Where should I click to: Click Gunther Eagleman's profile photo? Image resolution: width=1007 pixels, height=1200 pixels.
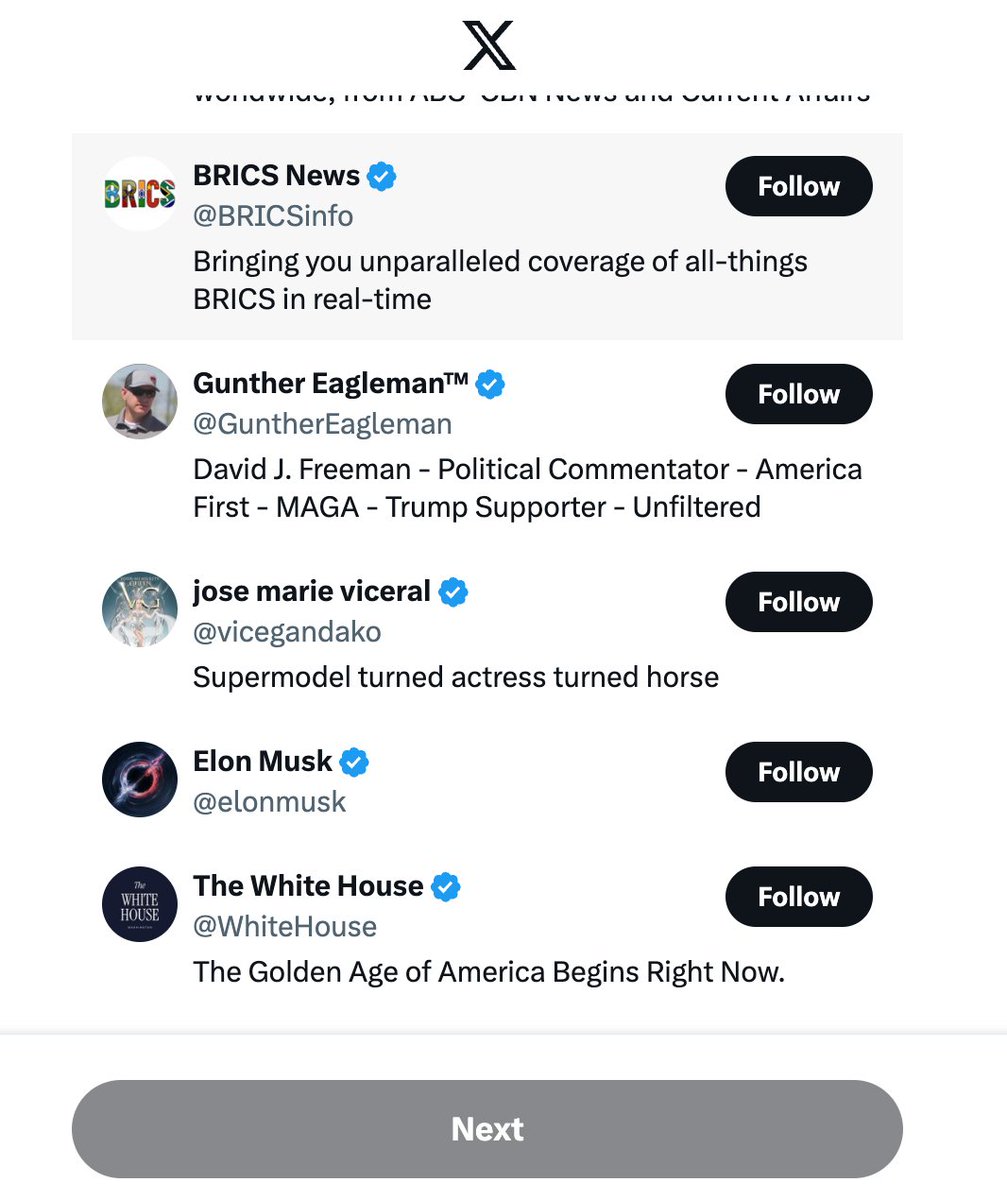140,402
